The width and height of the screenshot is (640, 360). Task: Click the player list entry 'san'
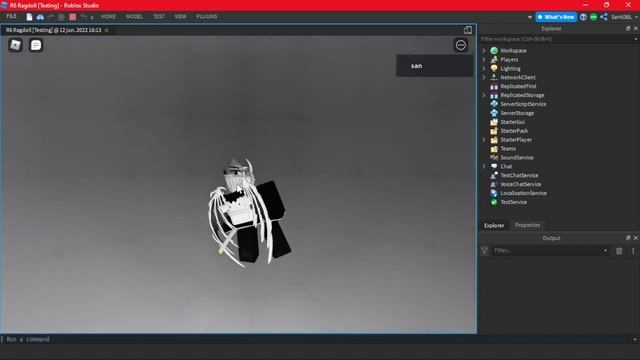(x=434, y=66)
